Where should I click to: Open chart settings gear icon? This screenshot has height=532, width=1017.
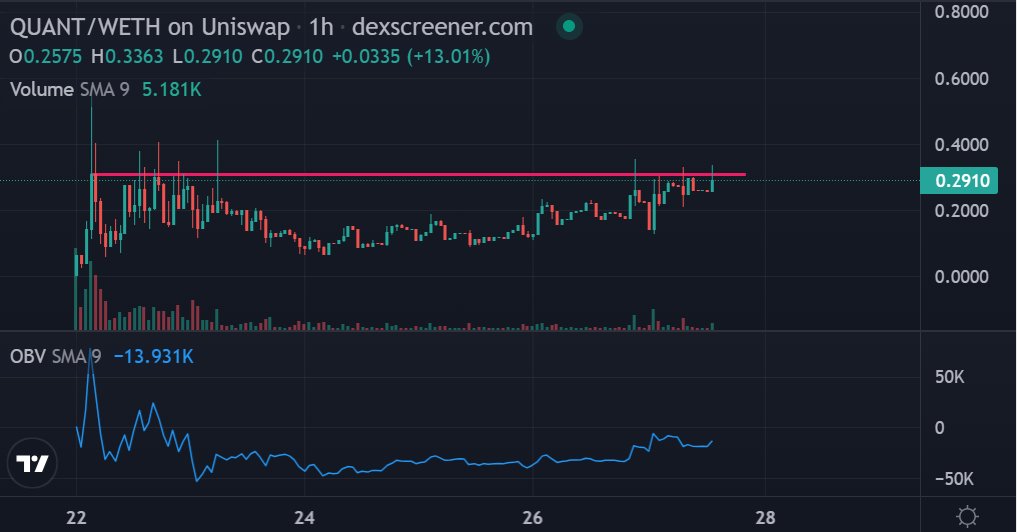click(967, 516)
